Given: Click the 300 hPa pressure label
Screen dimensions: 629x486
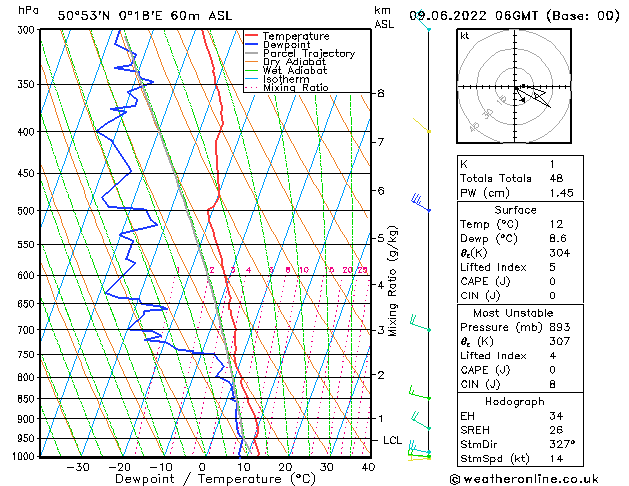Looking at the screenshot, I should (x=28, y=30).
